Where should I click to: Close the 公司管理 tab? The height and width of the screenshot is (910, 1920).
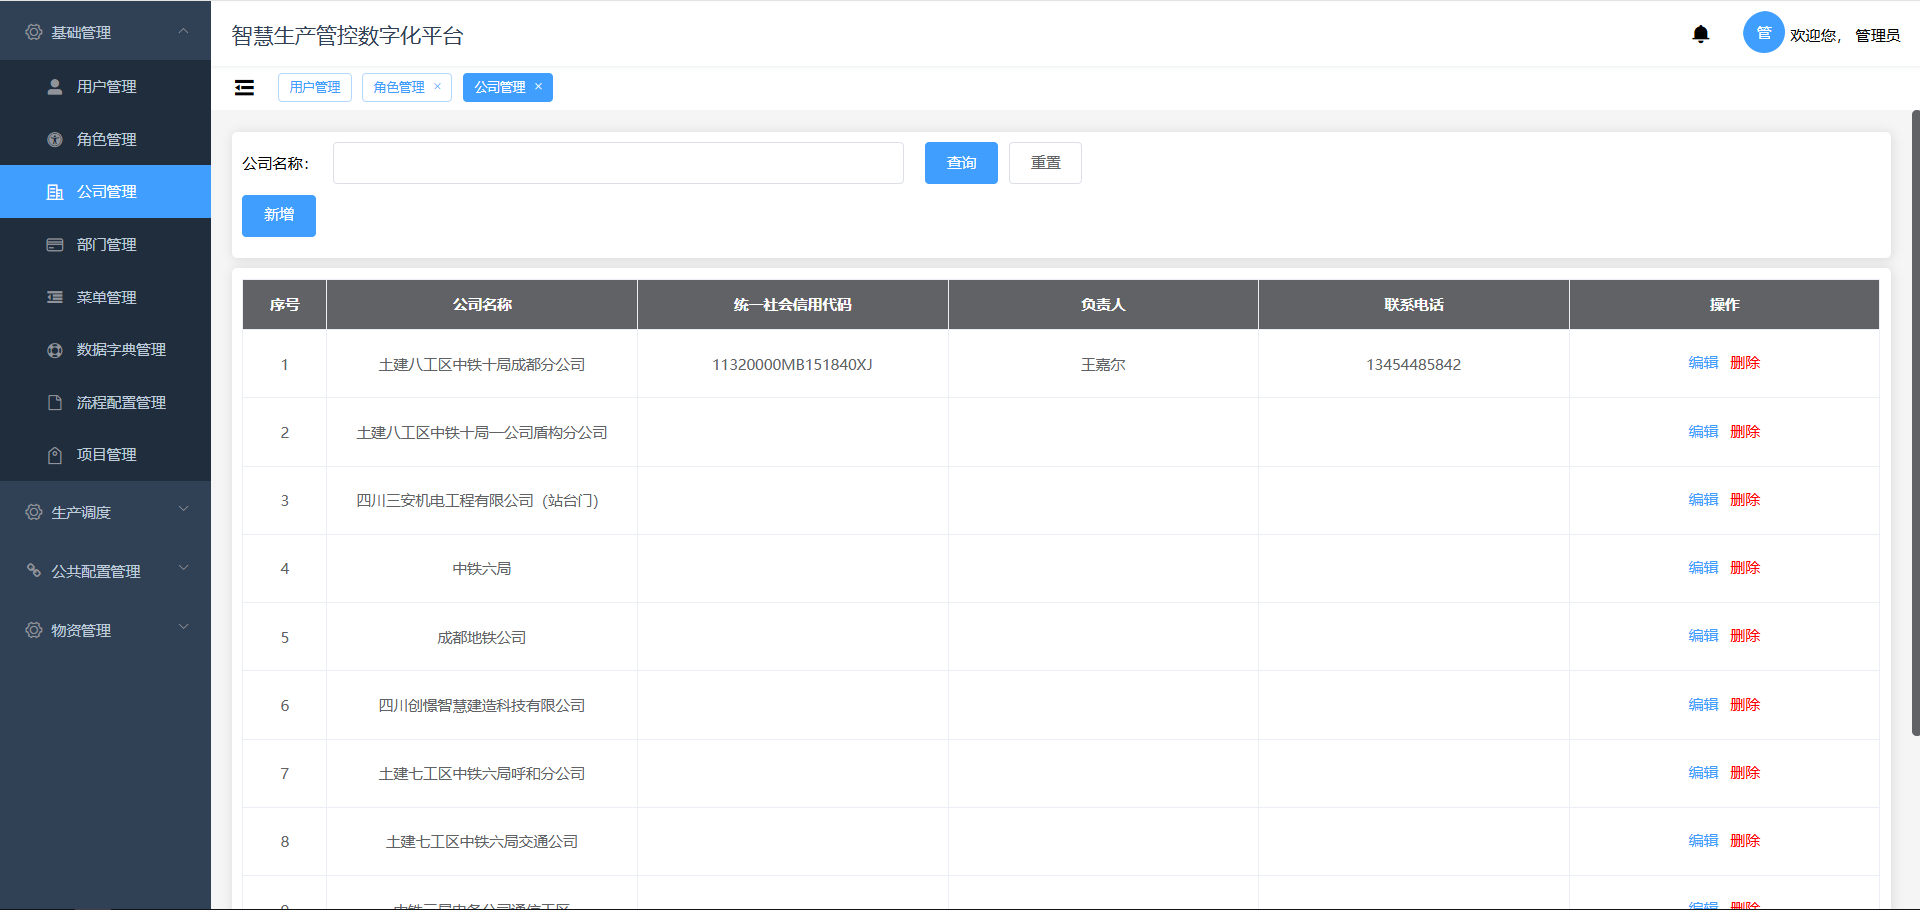[x=538, y=87]
